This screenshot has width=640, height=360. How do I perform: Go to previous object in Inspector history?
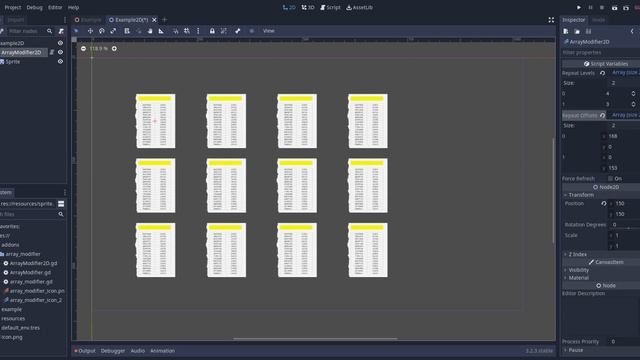tap(632, 31)
